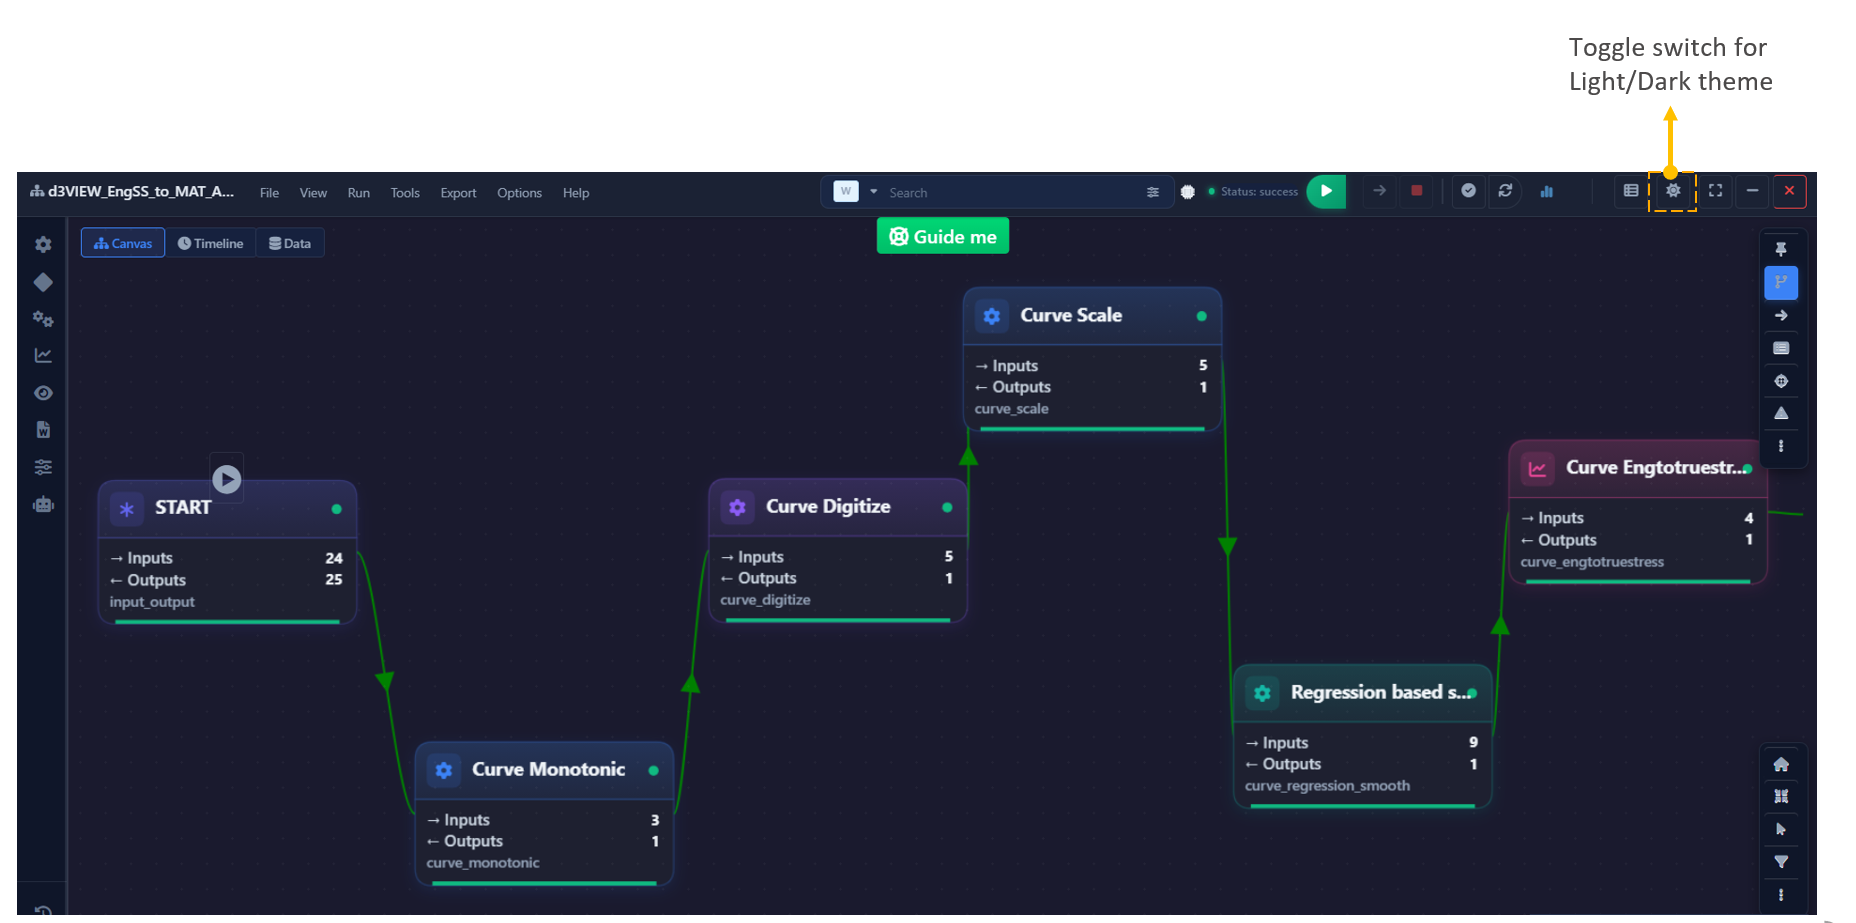Open the line chart icon in sidebar

point(43,356)
